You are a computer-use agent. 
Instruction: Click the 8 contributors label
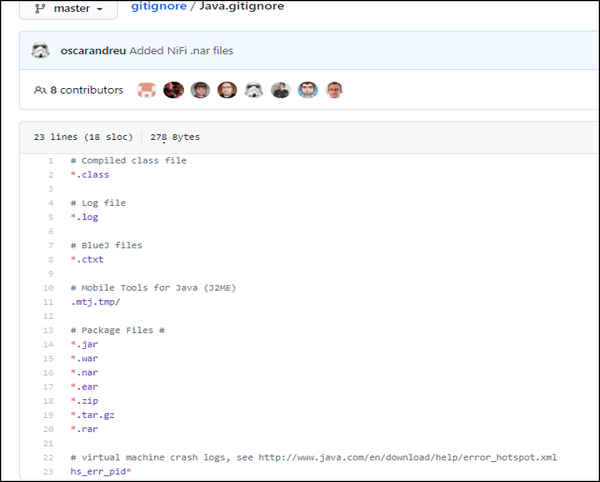[86, 90]
